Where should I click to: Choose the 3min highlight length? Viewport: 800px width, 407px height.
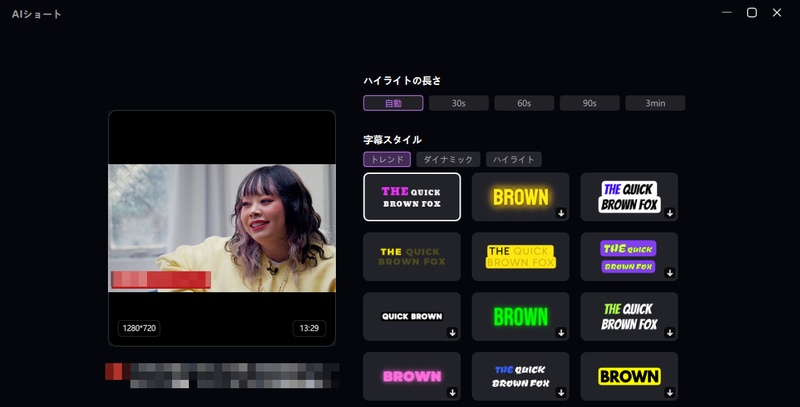pos(655,103)
